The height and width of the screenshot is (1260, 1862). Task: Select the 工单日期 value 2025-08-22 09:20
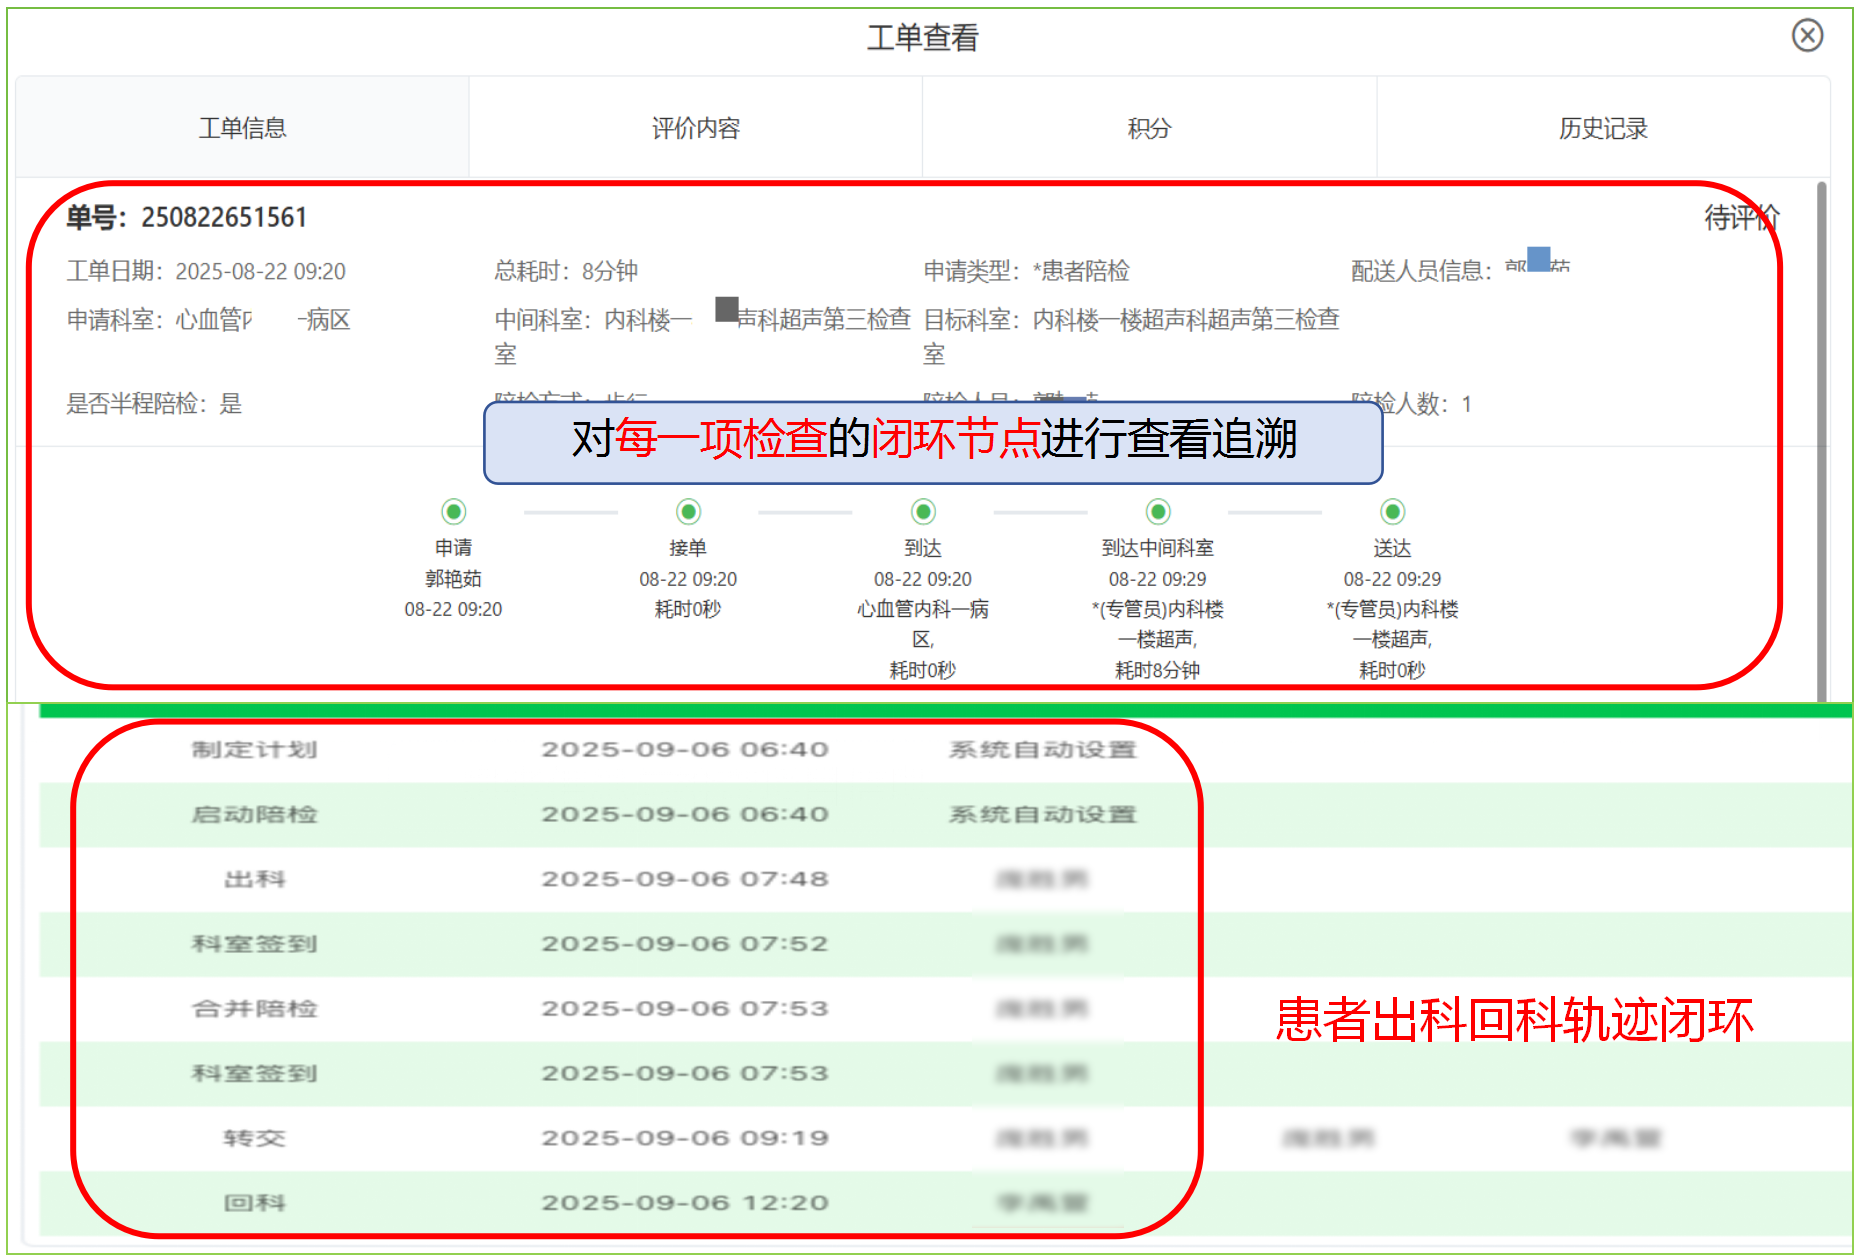[260, 271]
